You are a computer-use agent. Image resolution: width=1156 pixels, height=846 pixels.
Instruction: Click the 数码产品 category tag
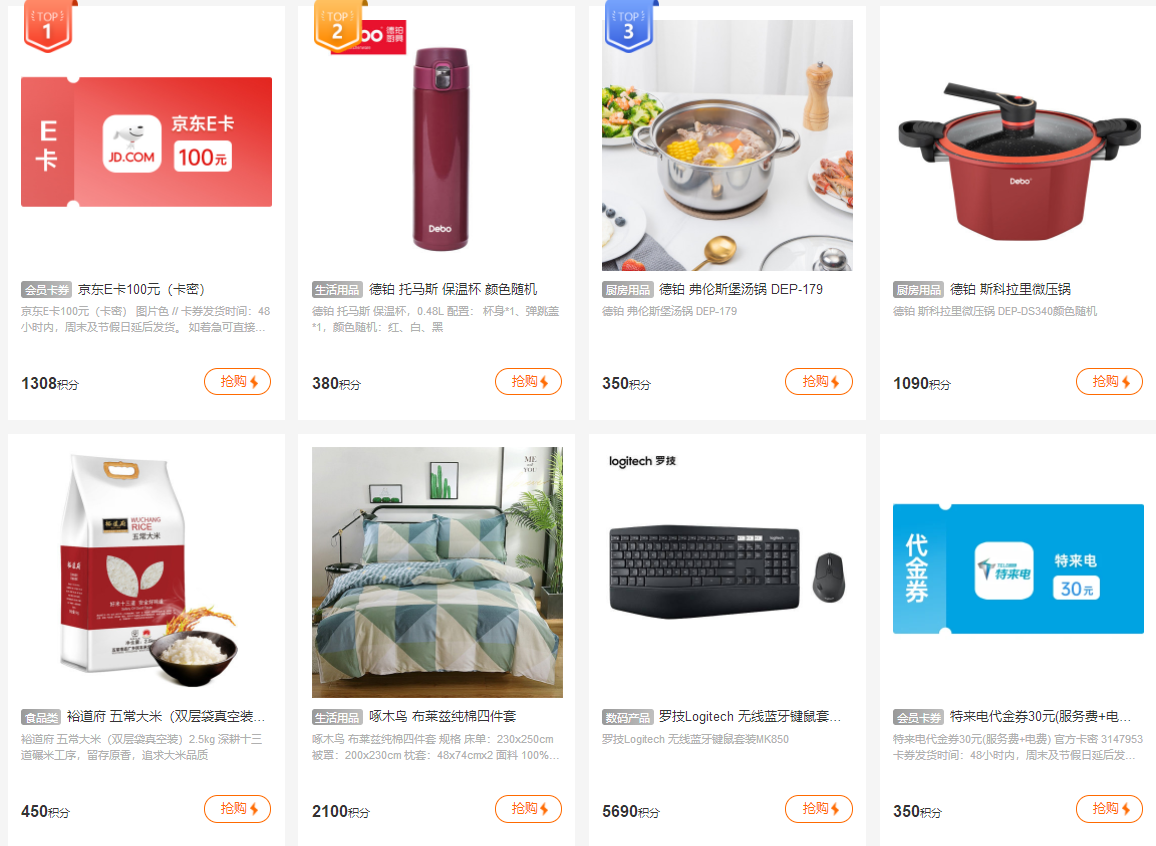[627, 717]
